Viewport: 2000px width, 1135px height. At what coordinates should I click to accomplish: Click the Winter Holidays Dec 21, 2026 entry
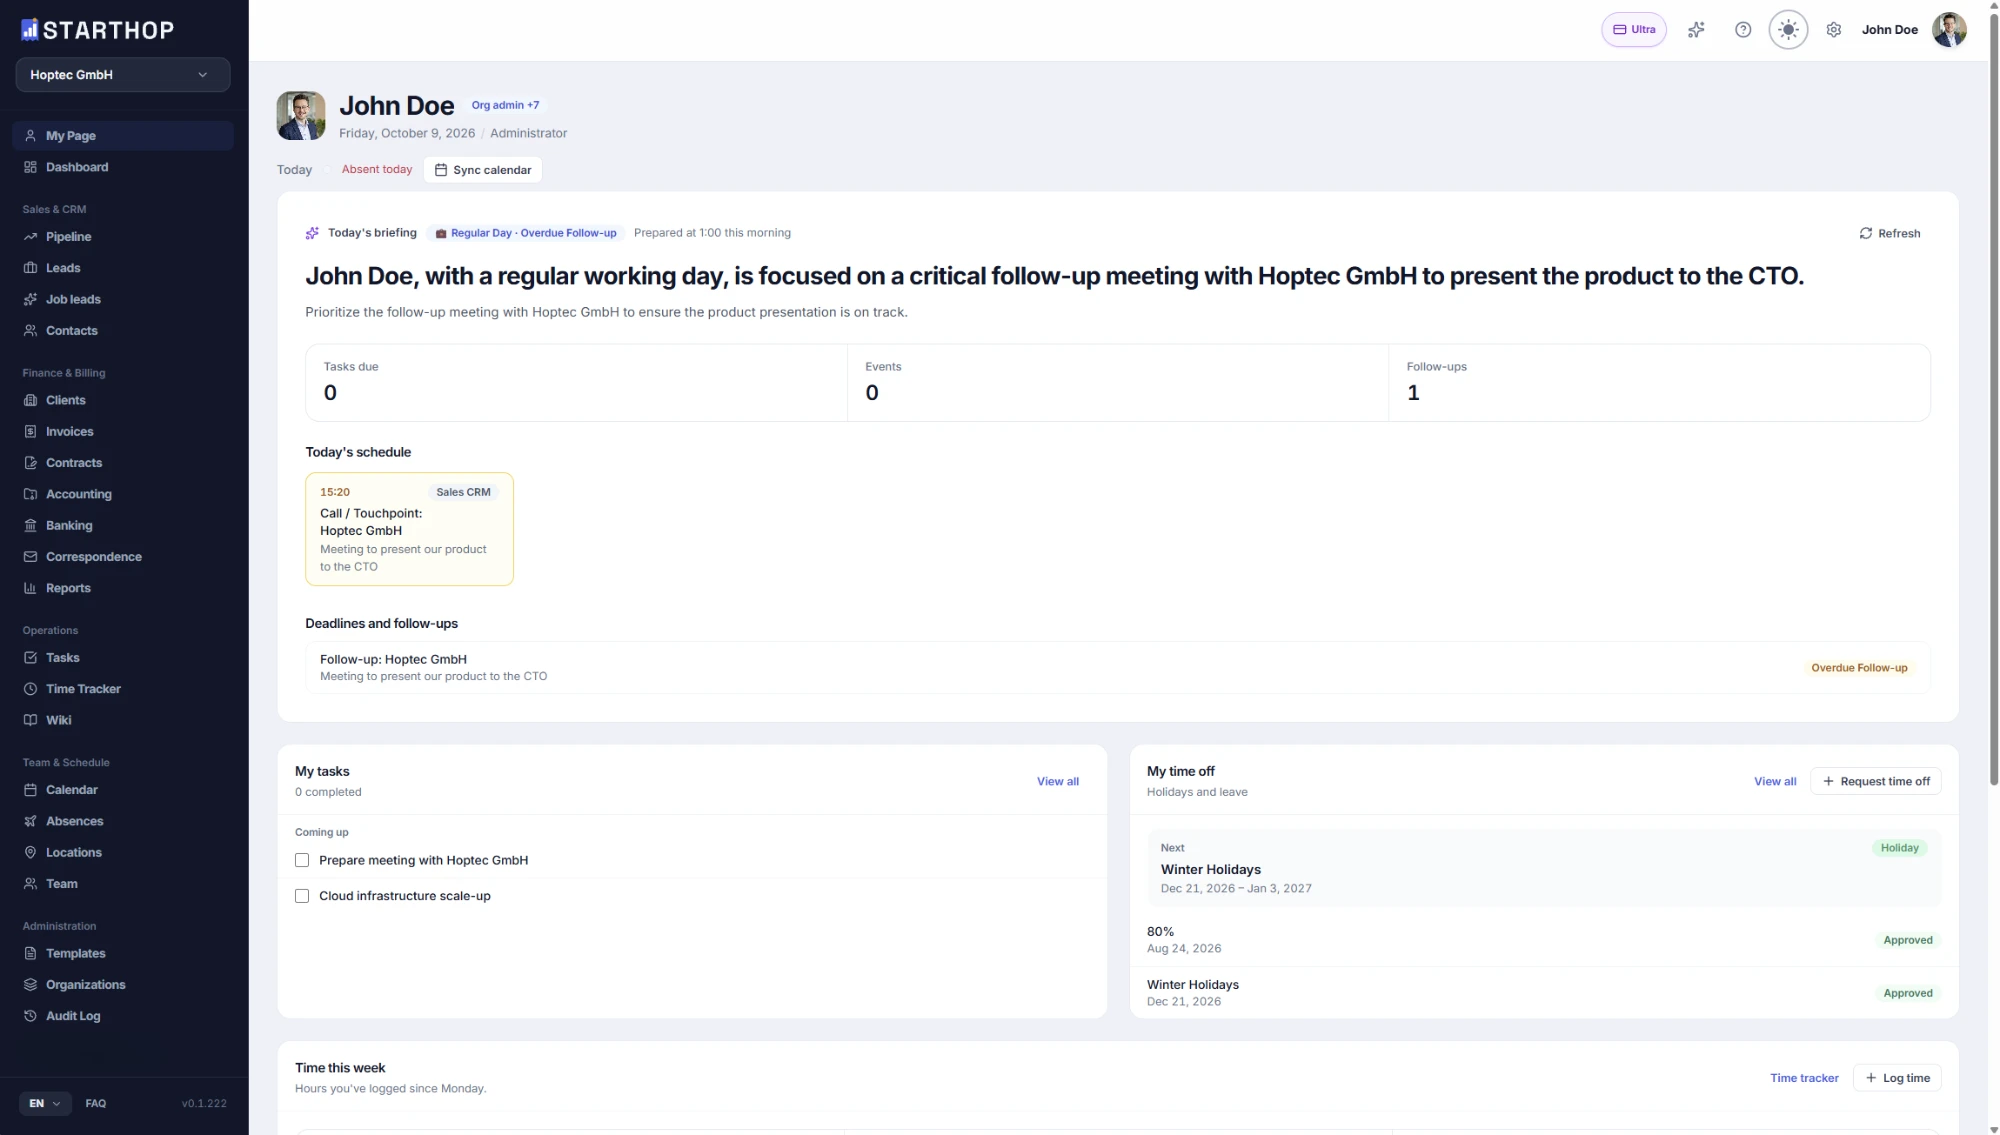point(1543,993)
